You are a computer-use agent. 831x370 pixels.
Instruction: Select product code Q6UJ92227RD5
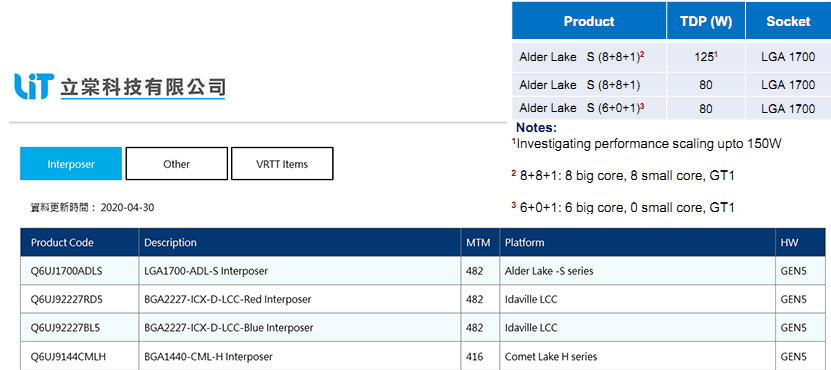pyautogui.click(x=67, y=299)
